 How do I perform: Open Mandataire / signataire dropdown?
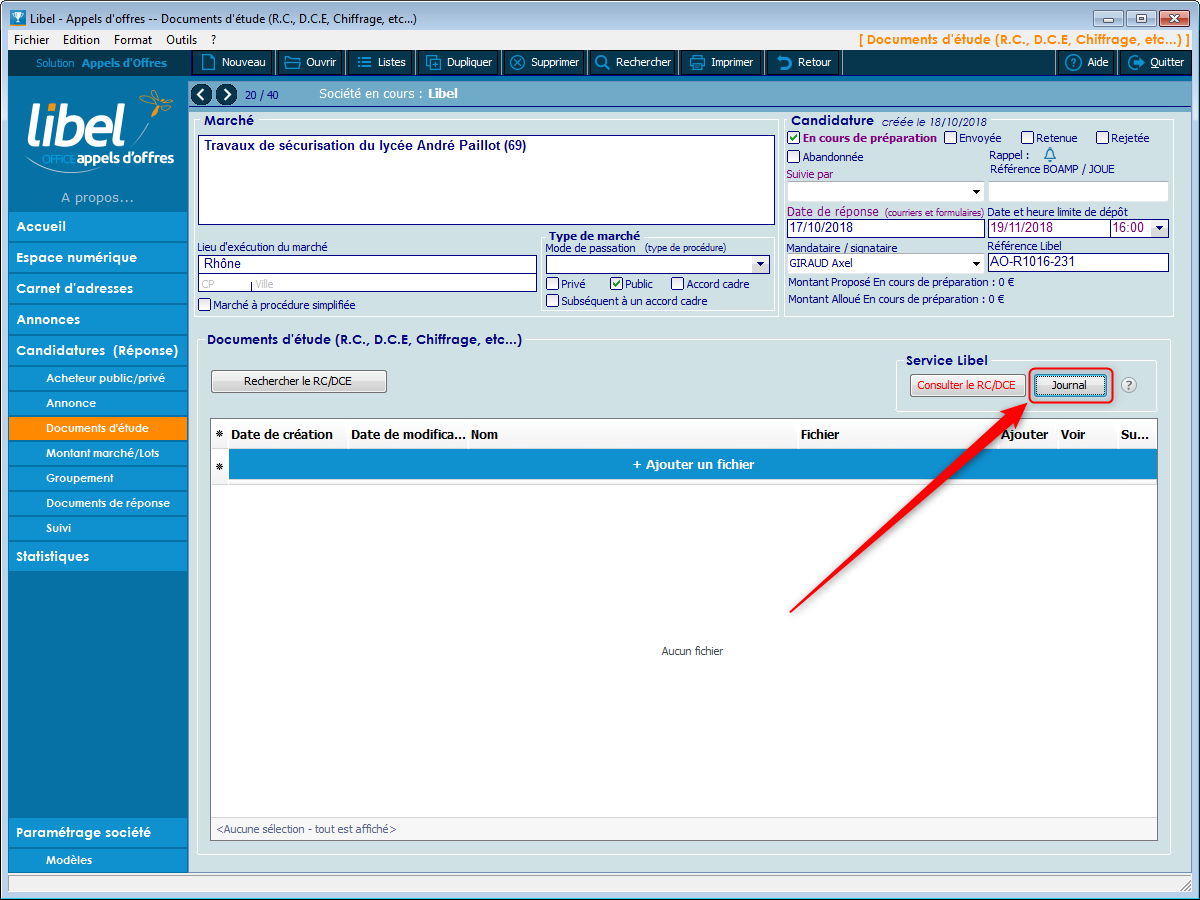pos(976,263)
